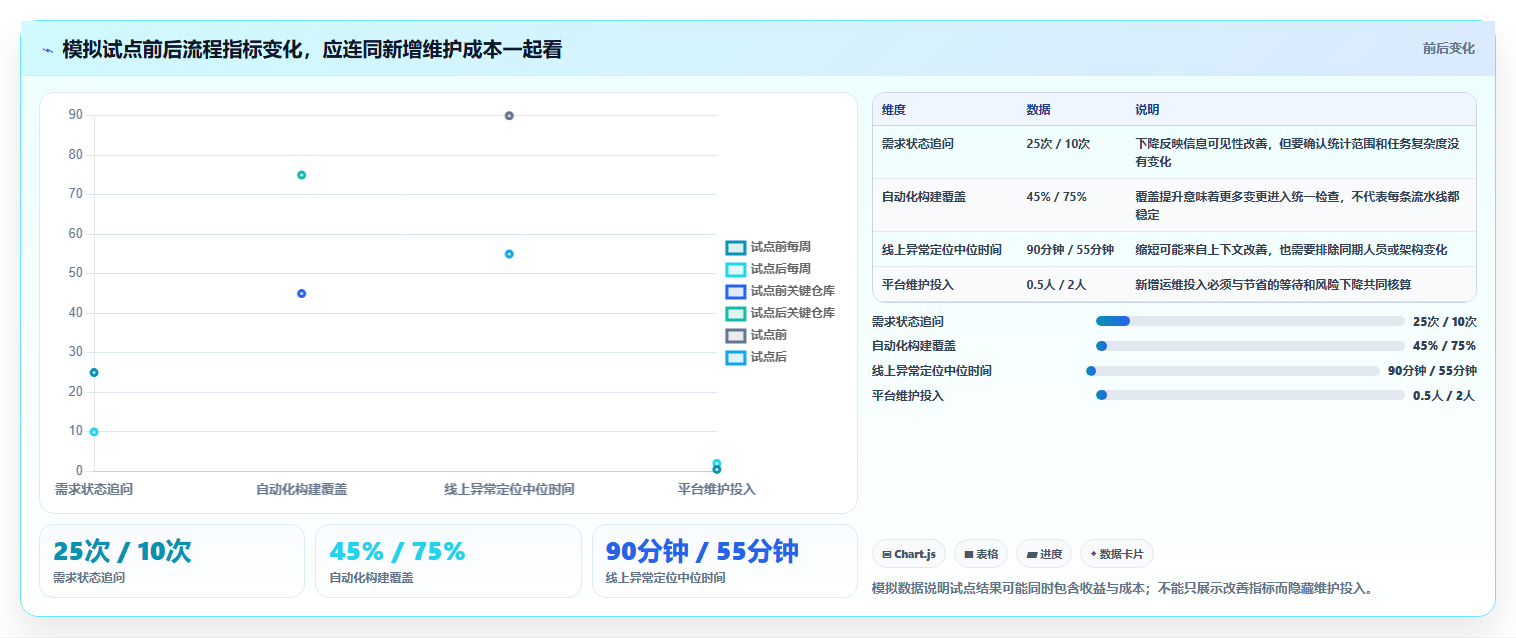Click the 自动化构建覆盖 x-axis label
Image resolution: width=1516 pixels, height=638 pixels.
pos(301,489)
